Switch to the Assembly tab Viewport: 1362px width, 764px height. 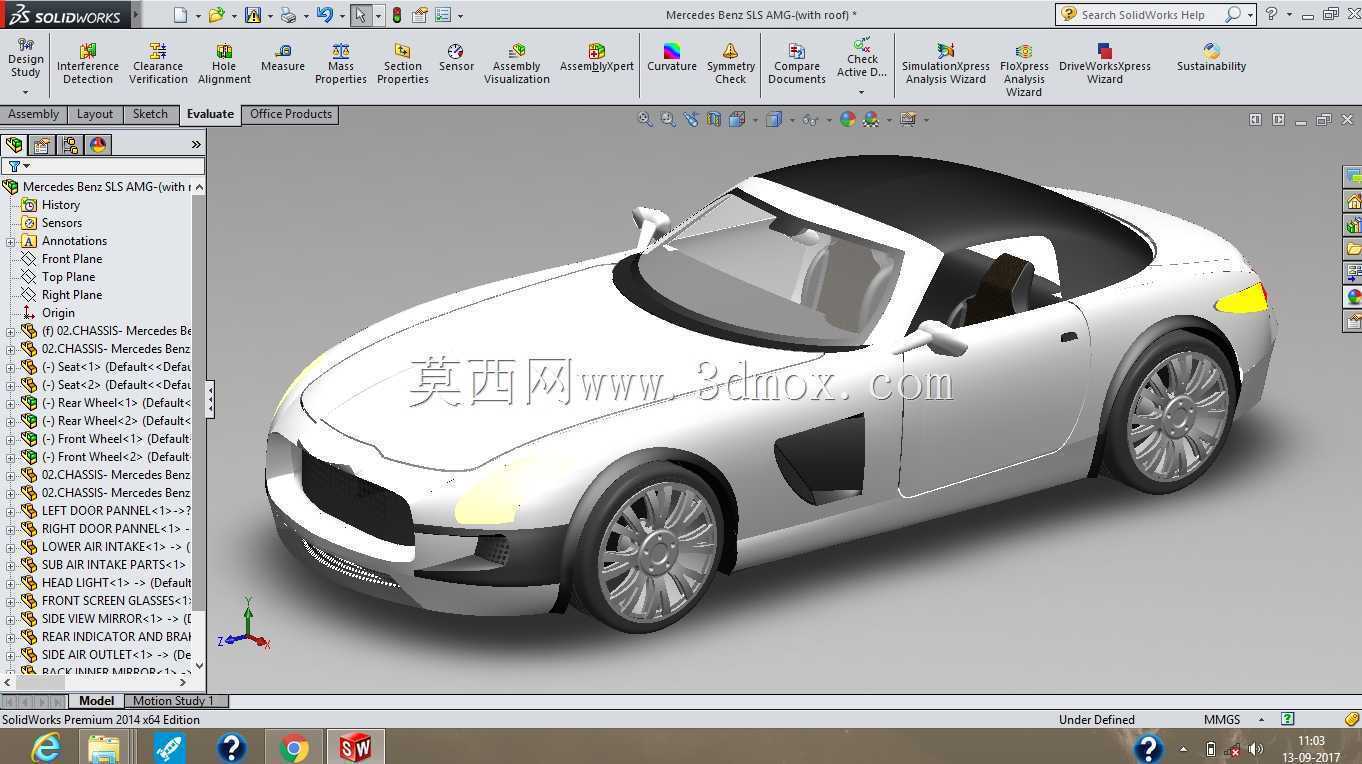(34, 114)
